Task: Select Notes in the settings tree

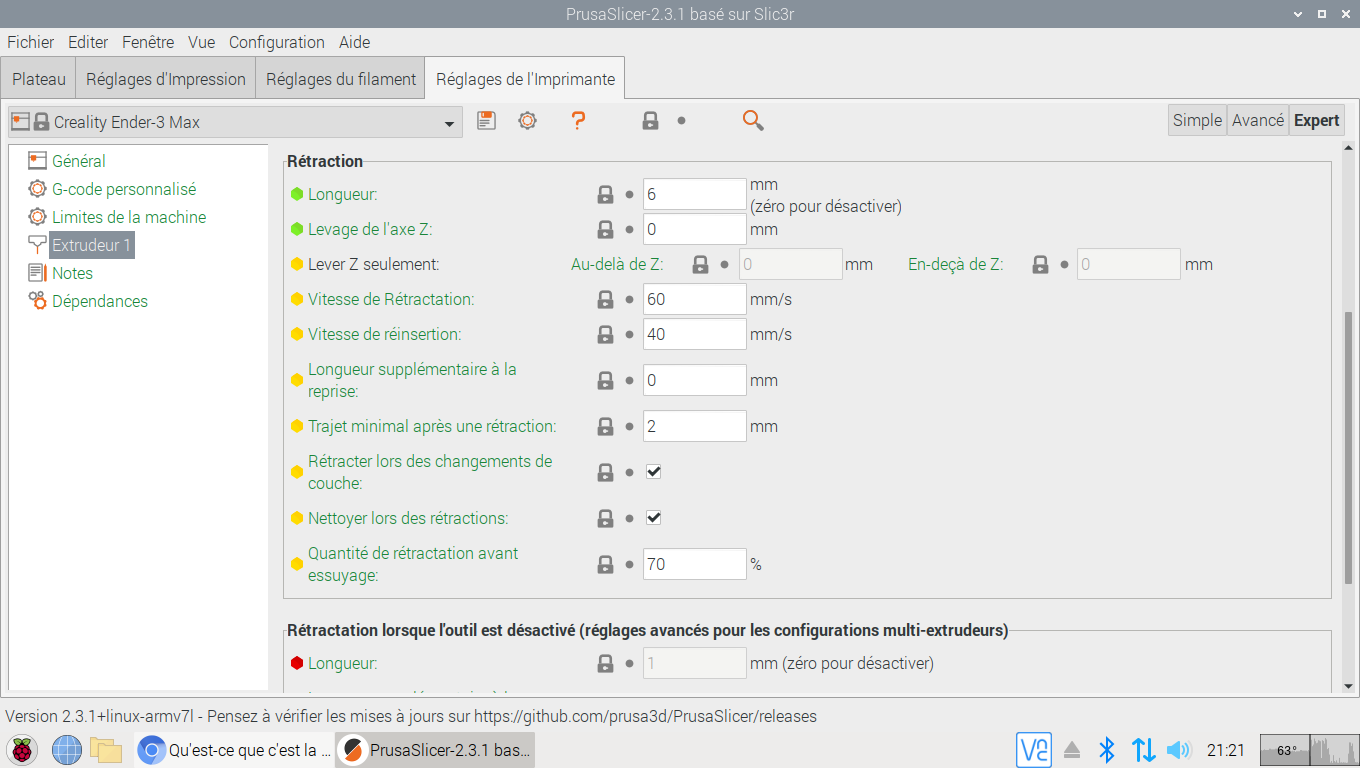Action: (x=72, y=273)
